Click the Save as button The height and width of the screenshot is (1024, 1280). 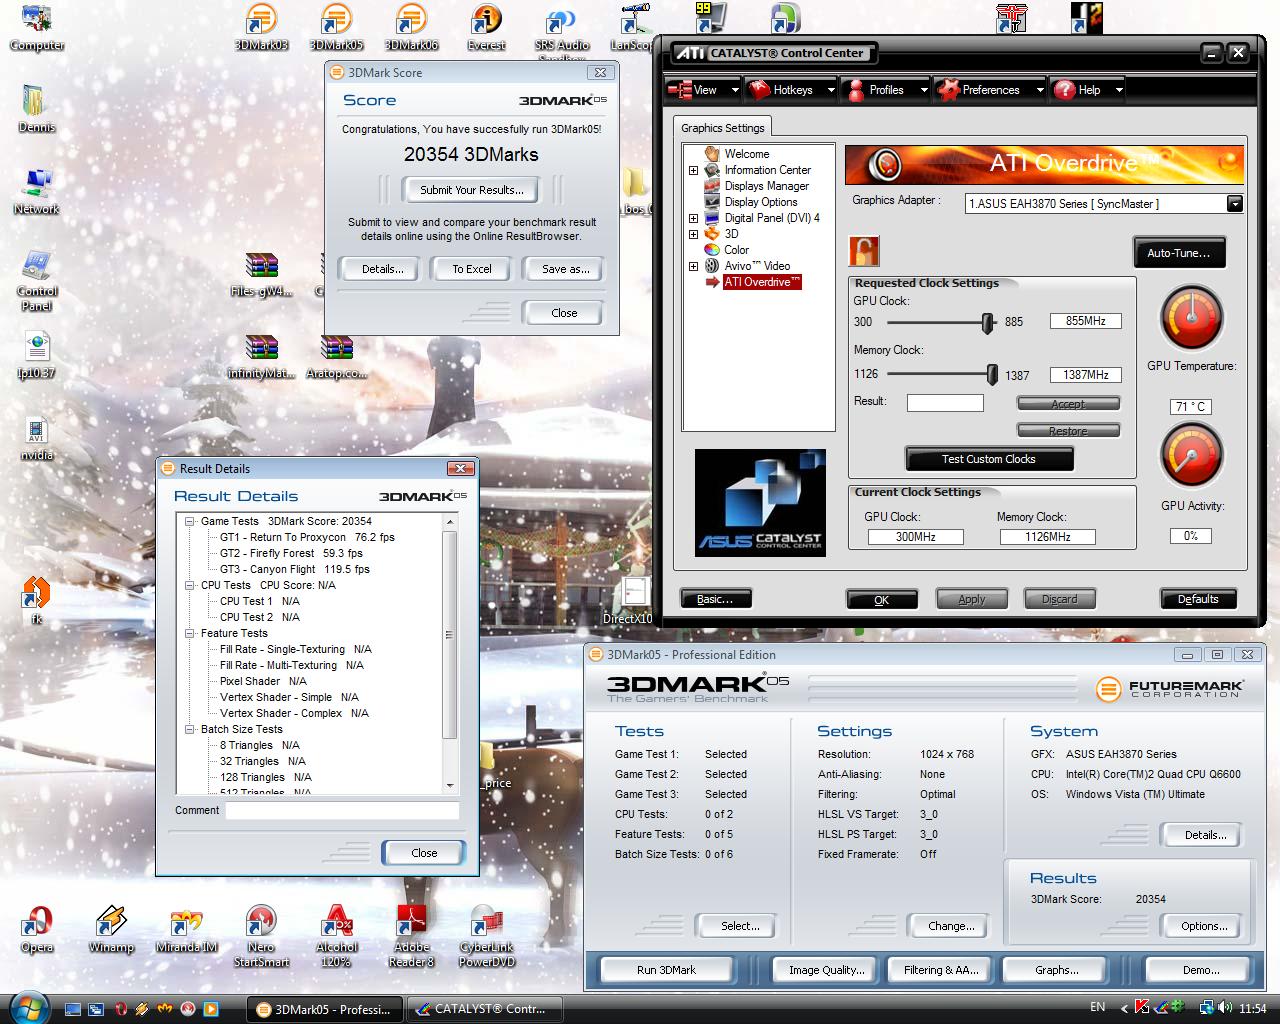[x=565, y=269]
